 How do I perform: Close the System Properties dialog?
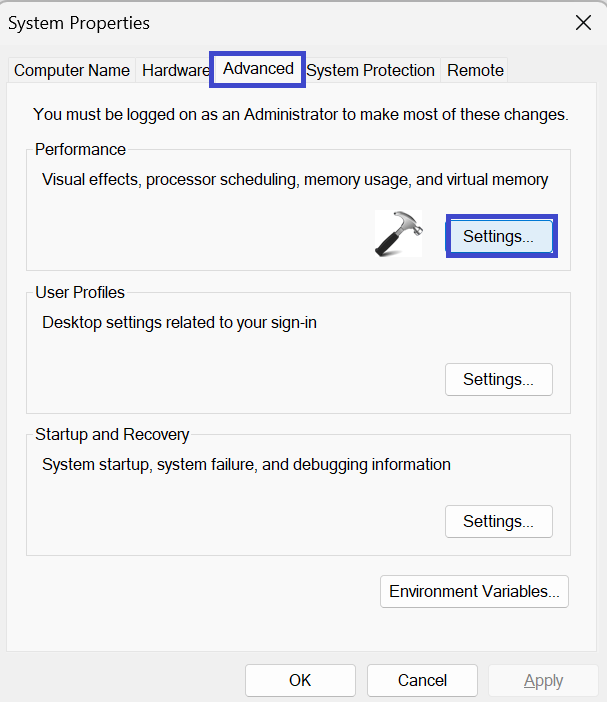pos(583,22)
